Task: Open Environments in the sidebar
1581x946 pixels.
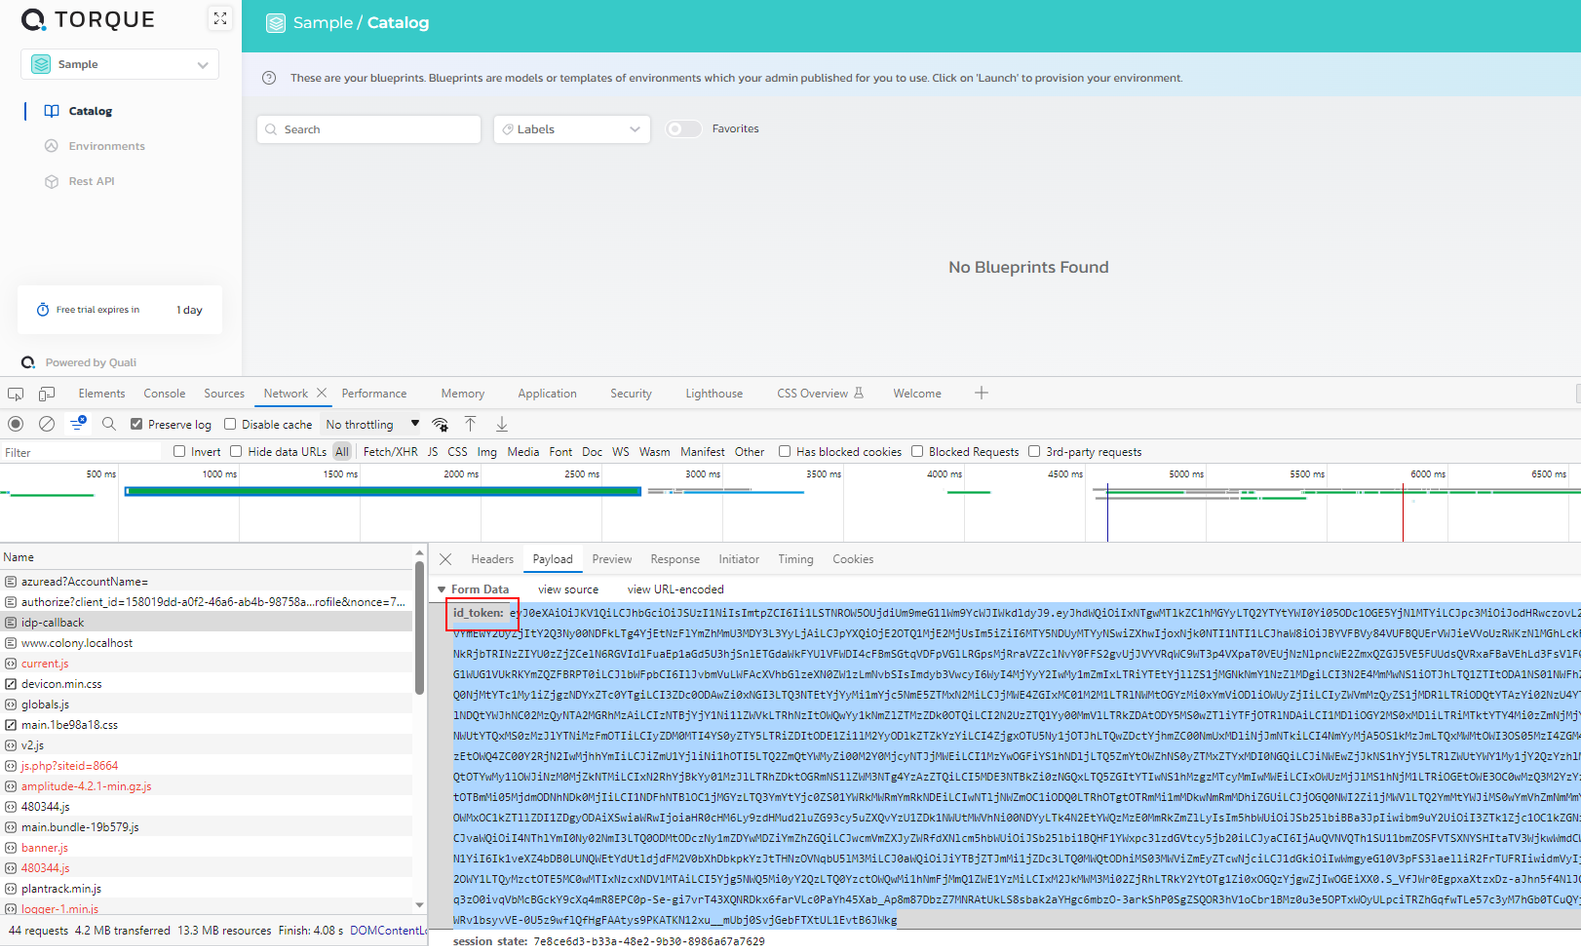Action: 106,146
